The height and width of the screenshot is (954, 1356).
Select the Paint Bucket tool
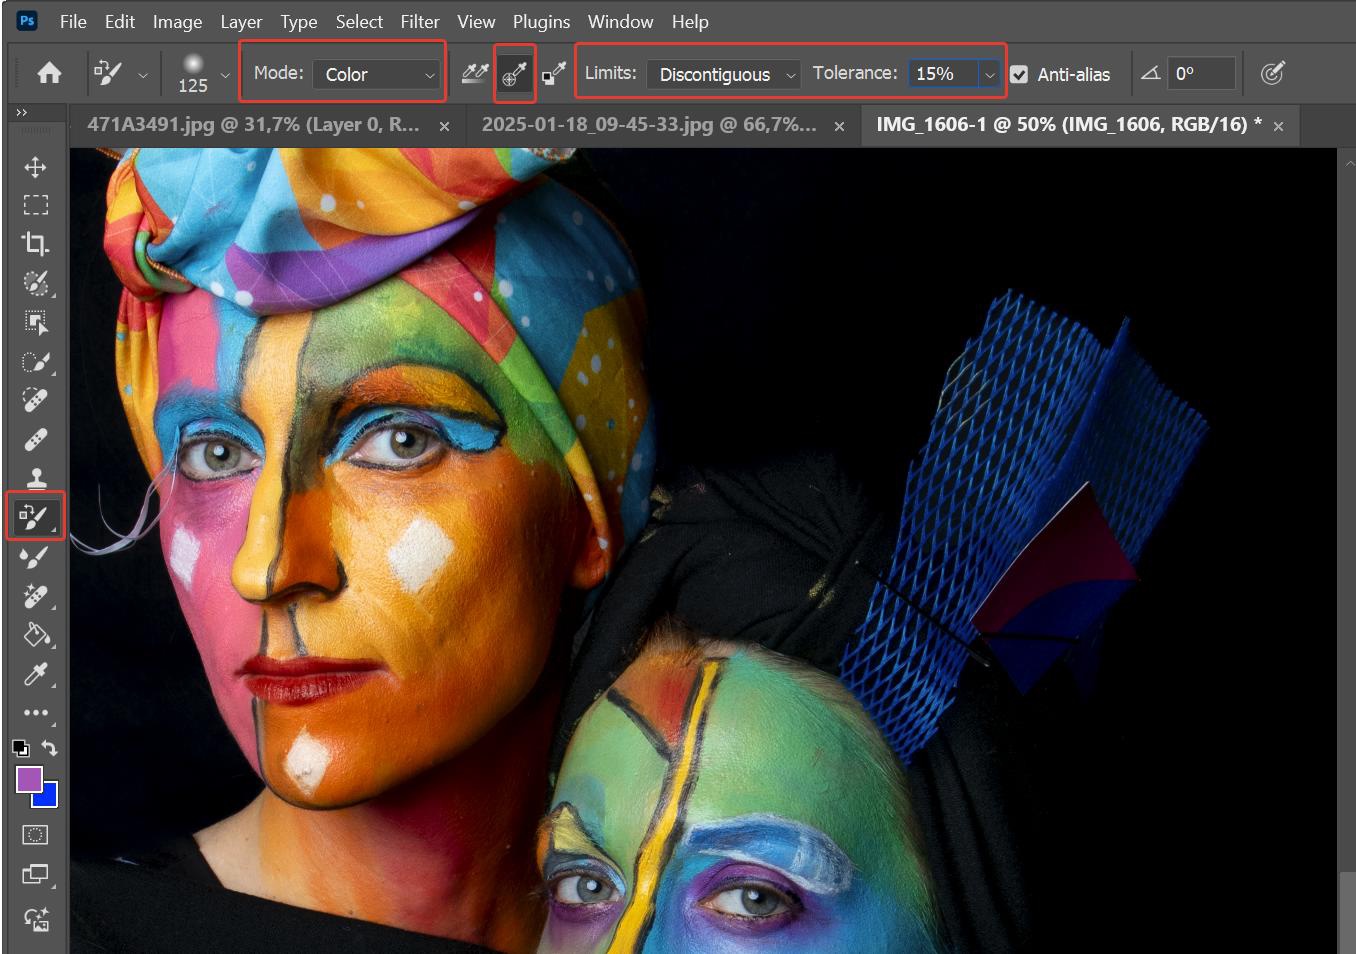[35, 635]
